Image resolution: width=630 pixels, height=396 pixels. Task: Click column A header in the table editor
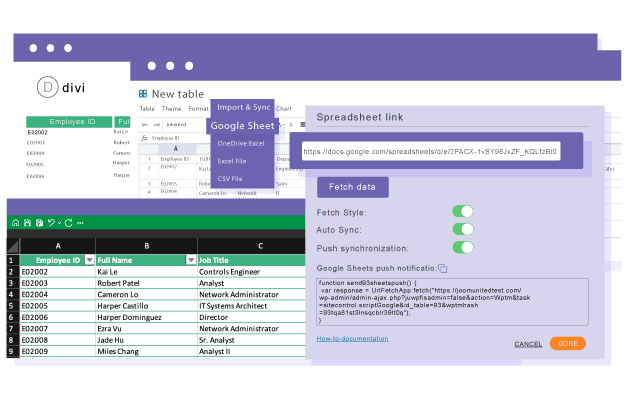(176, 149)
